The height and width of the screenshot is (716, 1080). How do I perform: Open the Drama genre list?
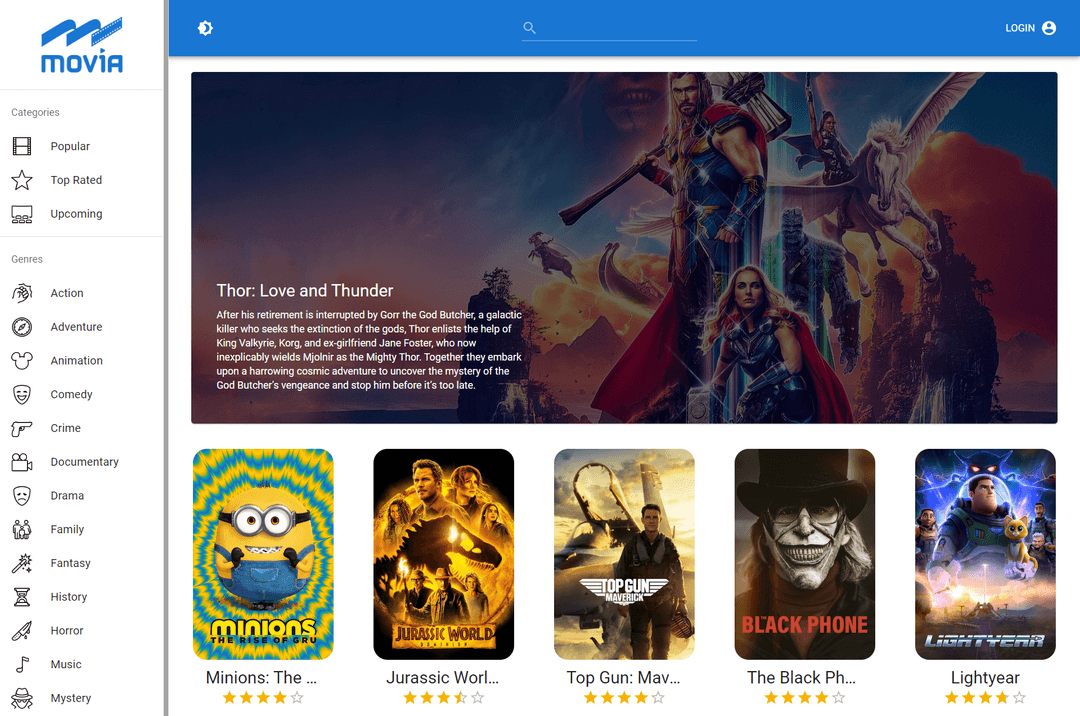pyautogui.click(x=67, y=496)
